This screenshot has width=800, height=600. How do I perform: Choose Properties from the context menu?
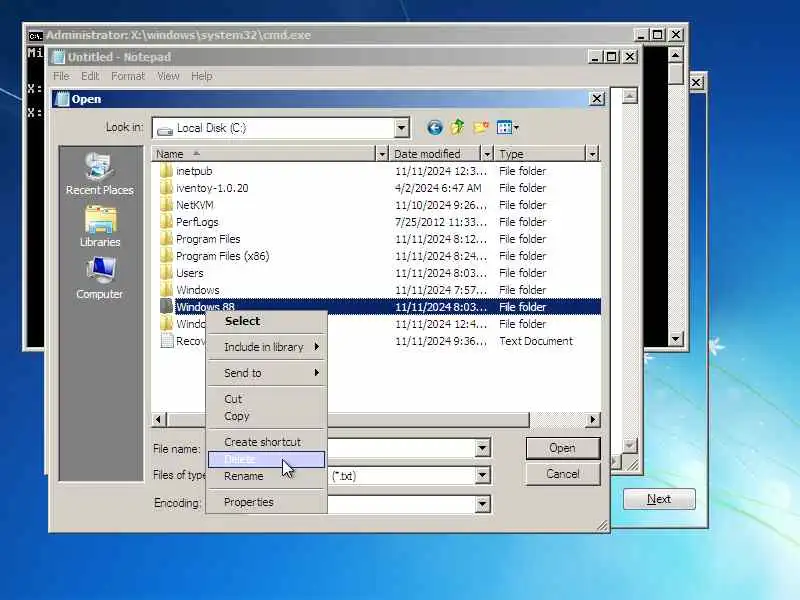click(x=266, y=502)
